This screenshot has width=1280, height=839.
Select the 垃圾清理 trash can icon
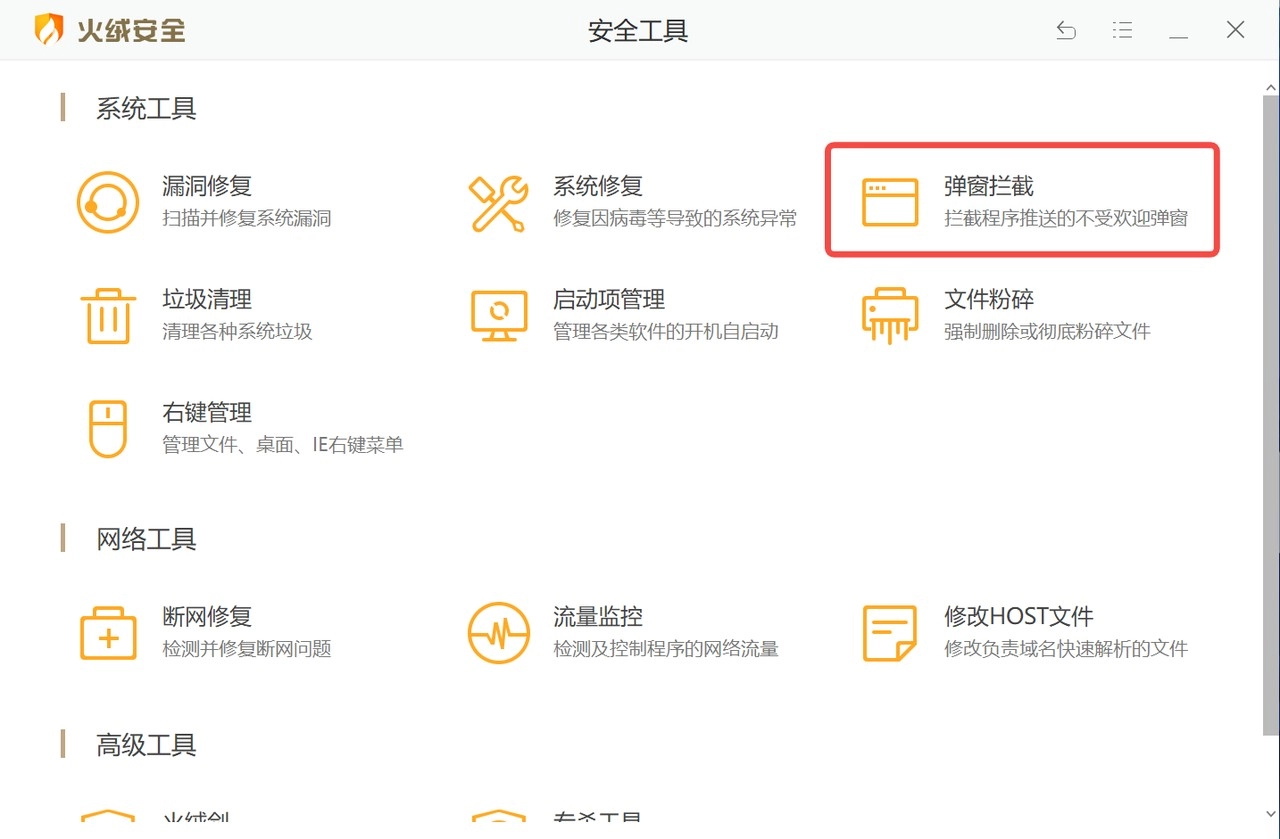[107, 316]
